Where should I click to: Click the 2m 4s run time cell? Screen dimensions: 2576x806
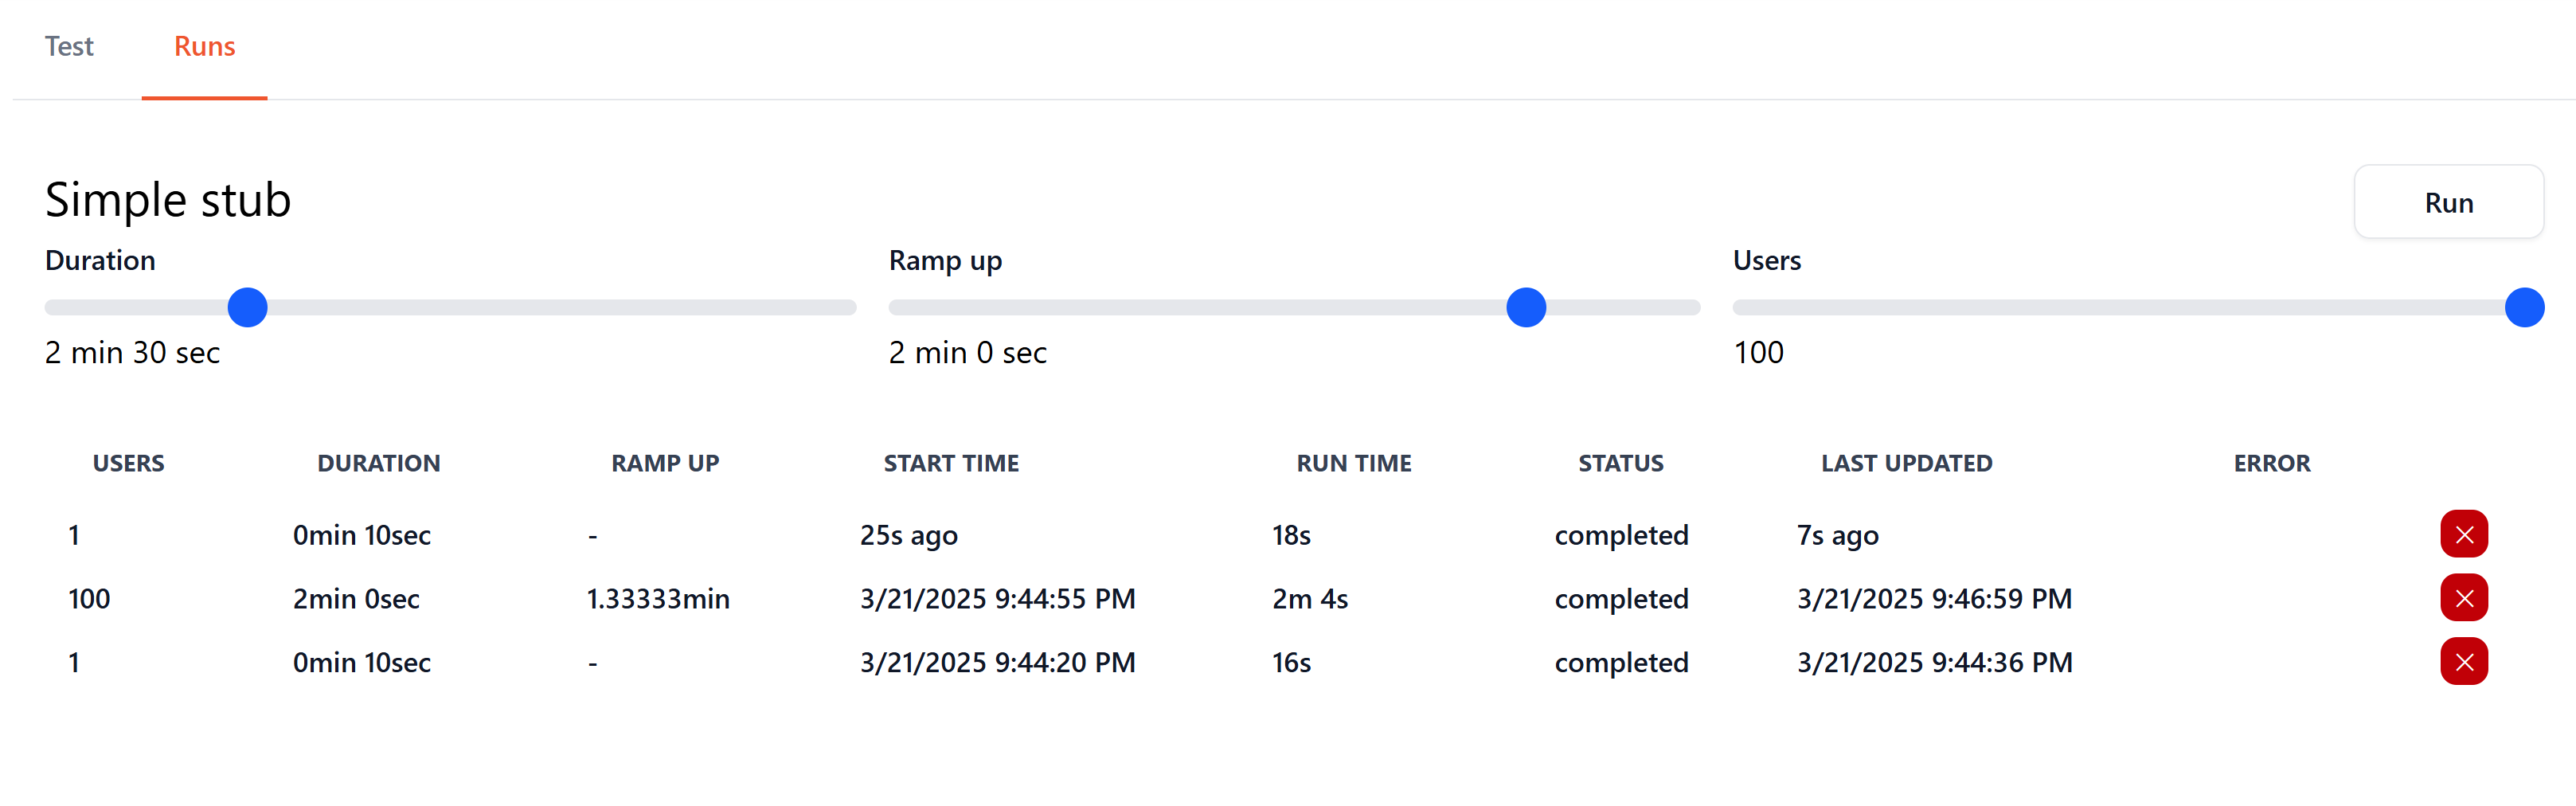click(x=1309, y=599)
